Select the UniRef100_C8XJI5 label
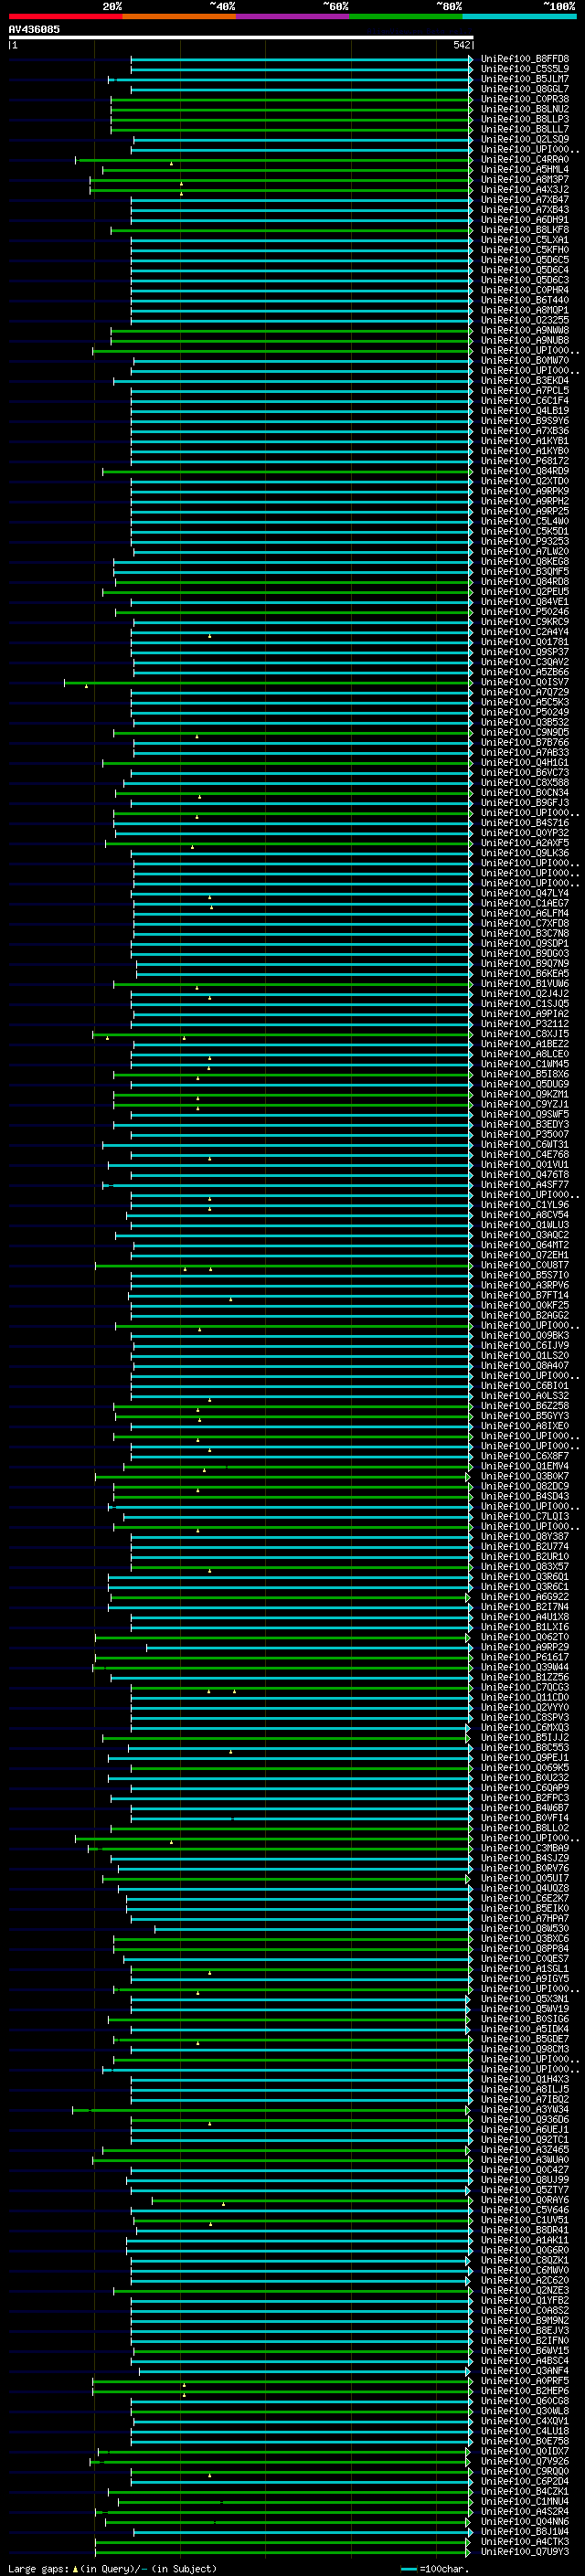The height and width of the screenshot is (2576, 585). coord(525,1034)
